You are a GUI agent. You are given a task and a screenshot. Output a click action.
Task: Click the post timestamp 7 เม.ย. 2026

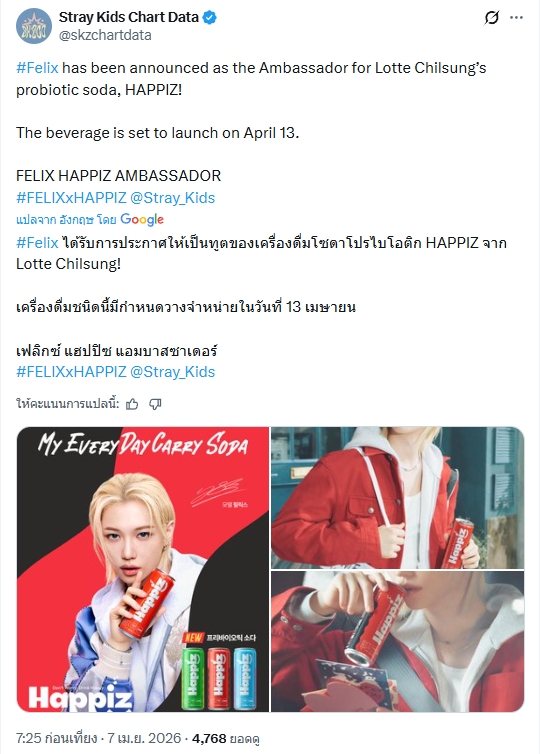coord(144,738)
